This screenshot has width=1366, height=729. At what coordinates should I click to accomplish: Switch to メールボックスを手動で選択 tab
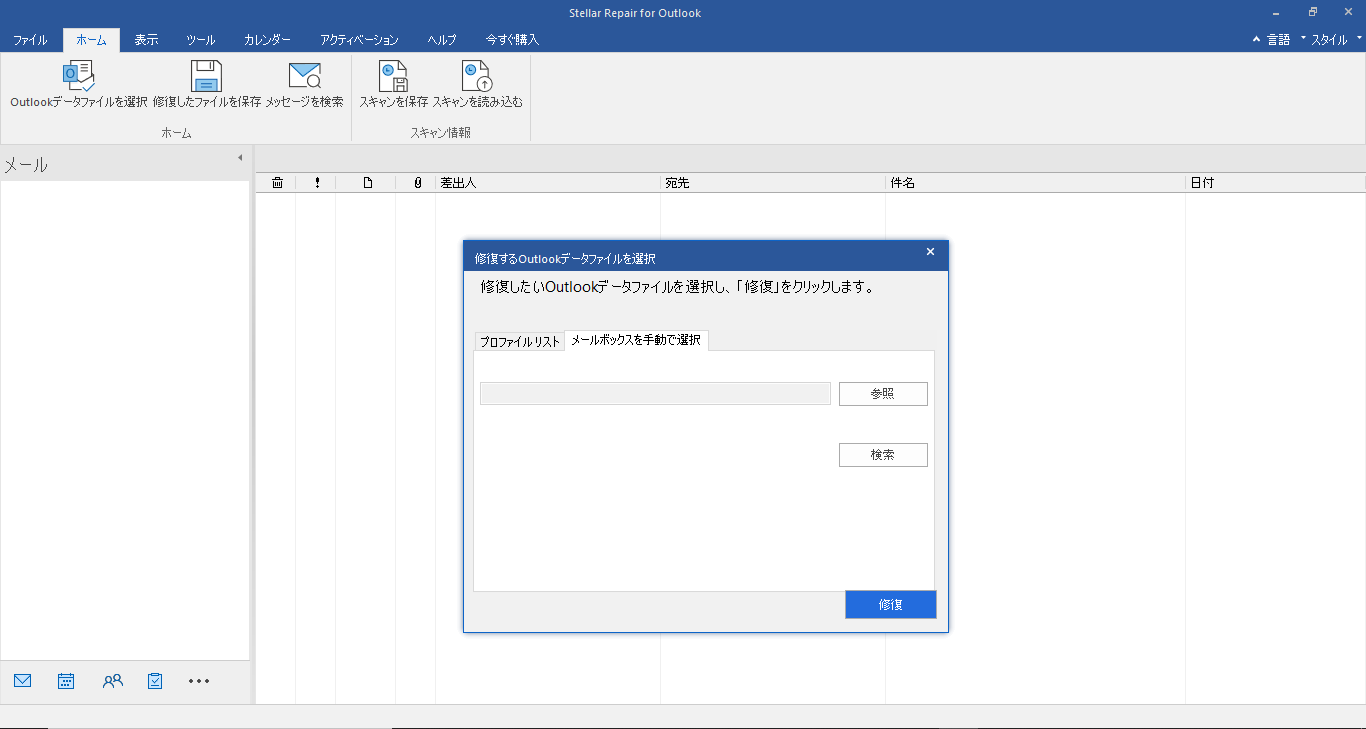point(636,340)
